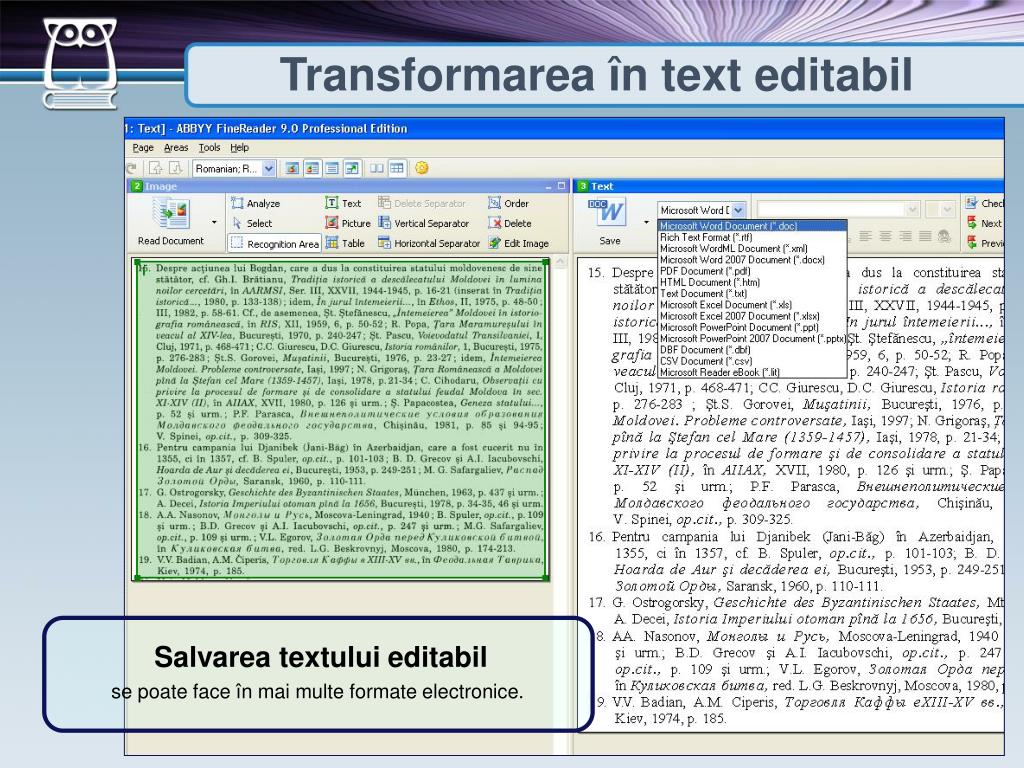The width and height of the screenshot is (1024, 768).
Task: Click the Save to Word icon
Action: tap(607, 212)
